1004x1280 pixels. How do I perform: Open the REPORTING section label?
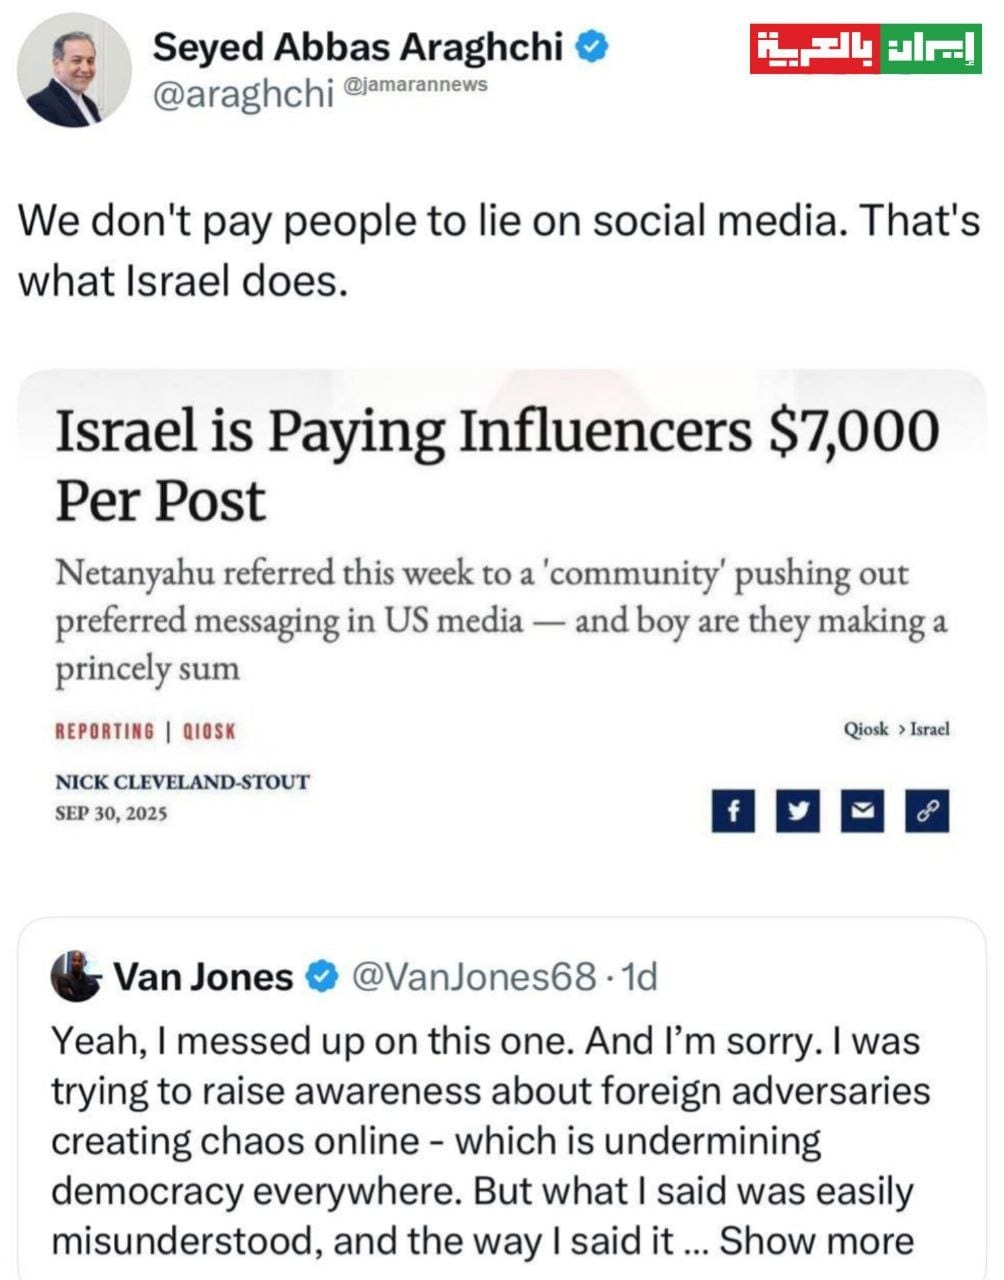coord(105,731)
